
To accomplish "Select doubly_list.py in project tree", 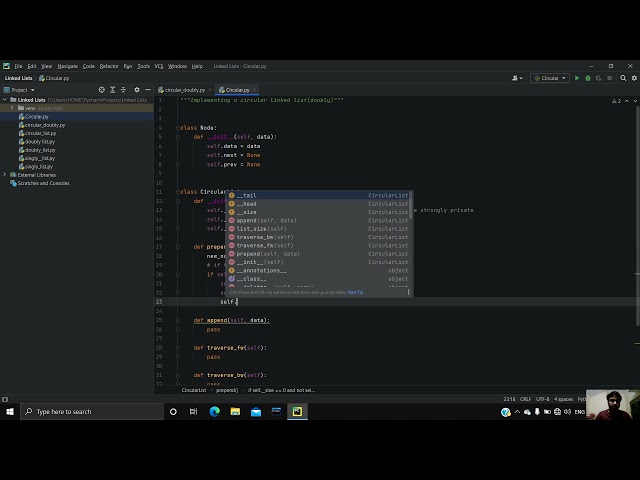I will pos(40,150).
